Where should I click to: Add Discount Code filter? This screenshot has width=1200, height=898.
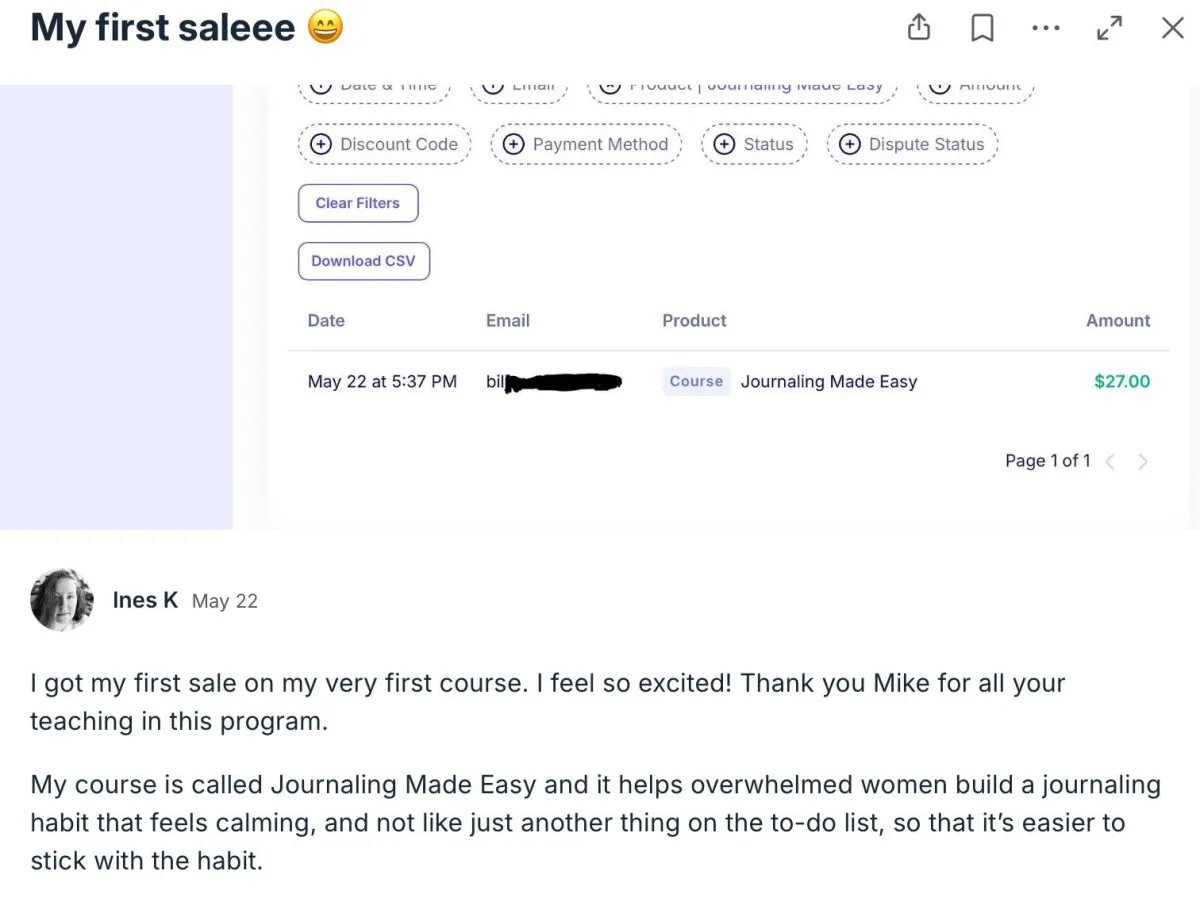coord(385,144)
